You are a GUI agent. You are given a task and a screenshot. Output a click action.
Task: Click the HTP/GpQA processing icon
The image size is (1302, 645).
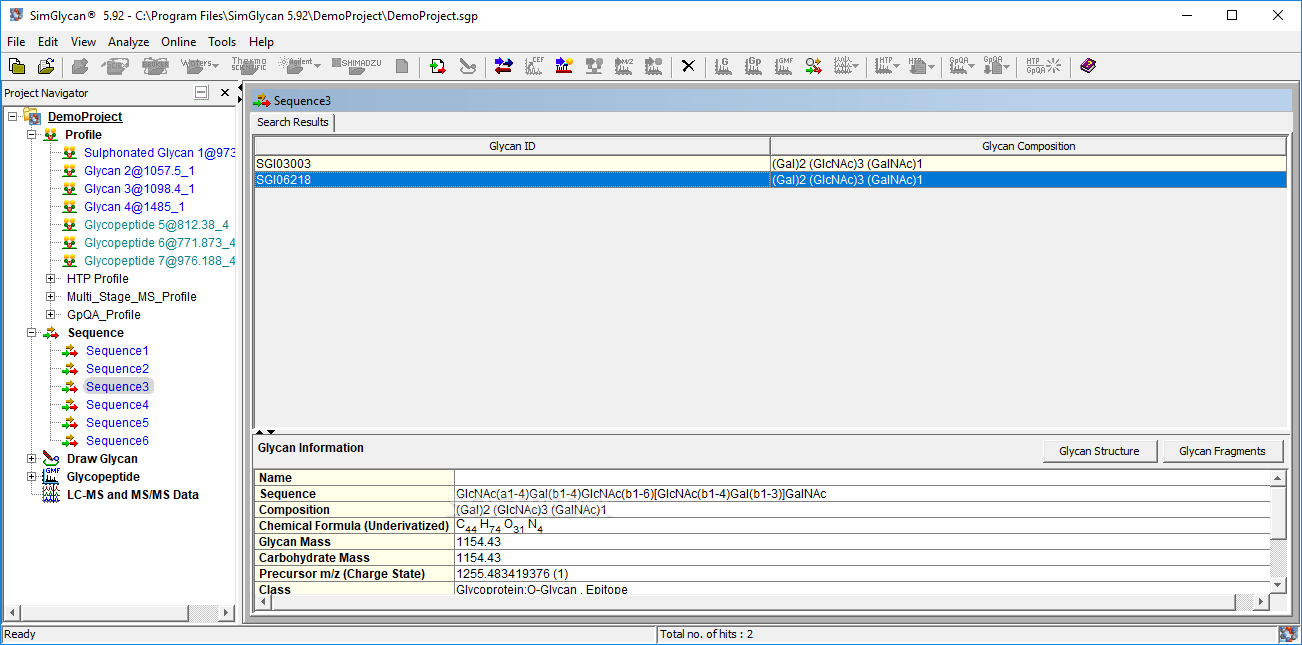[1044, 66]
